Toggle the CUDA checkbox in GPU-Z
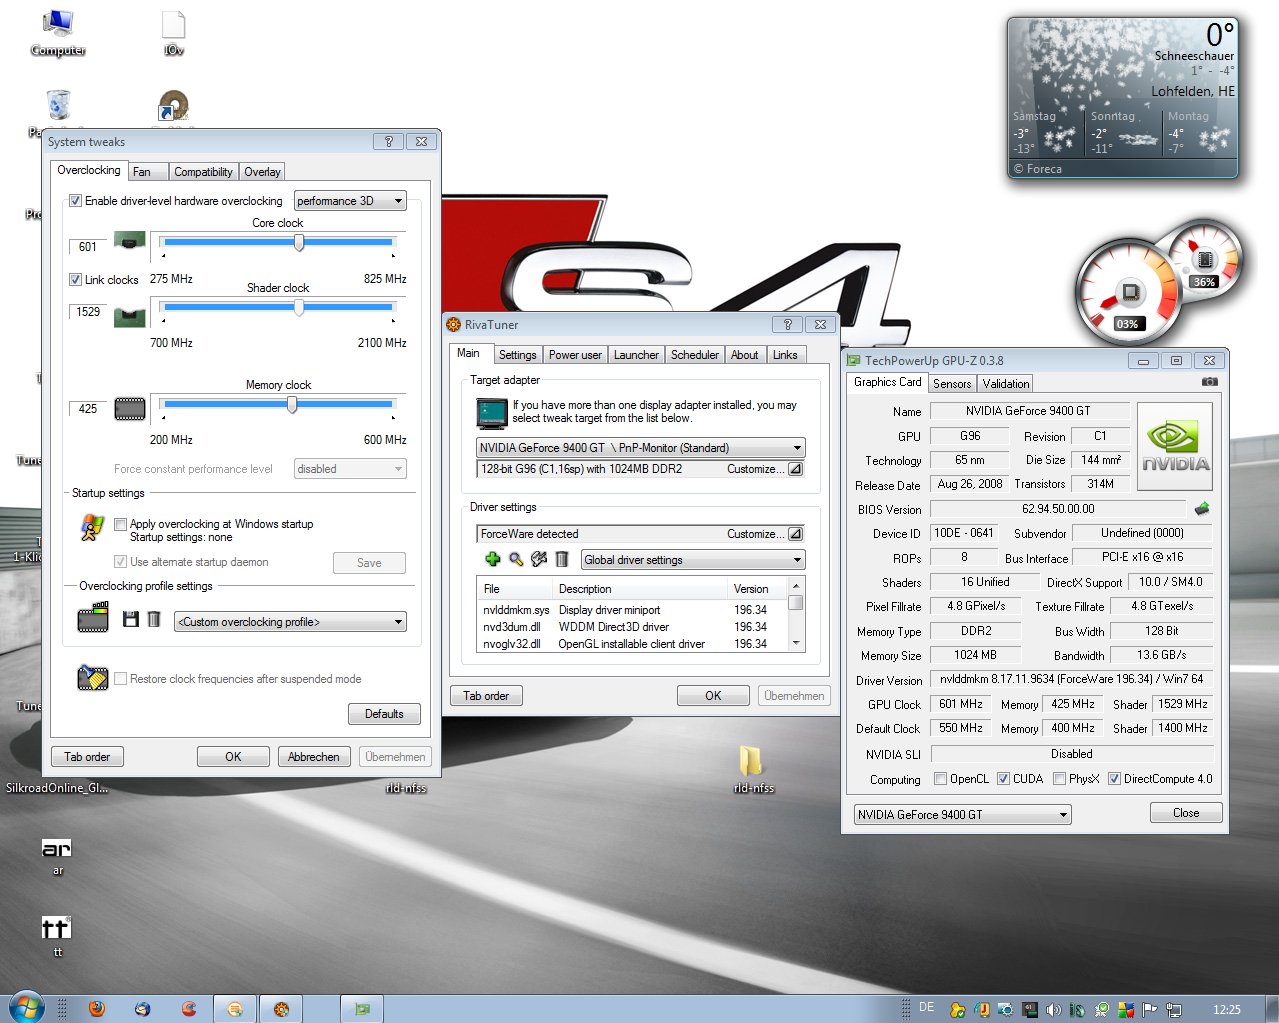This screenshot has height=1023, width=1279. coord(1003,779)
